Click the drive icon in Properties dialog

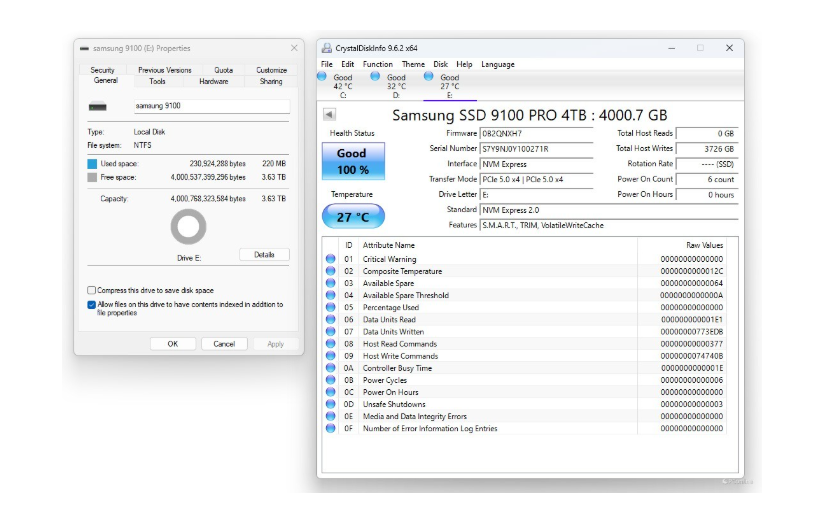tap(98, 107)
